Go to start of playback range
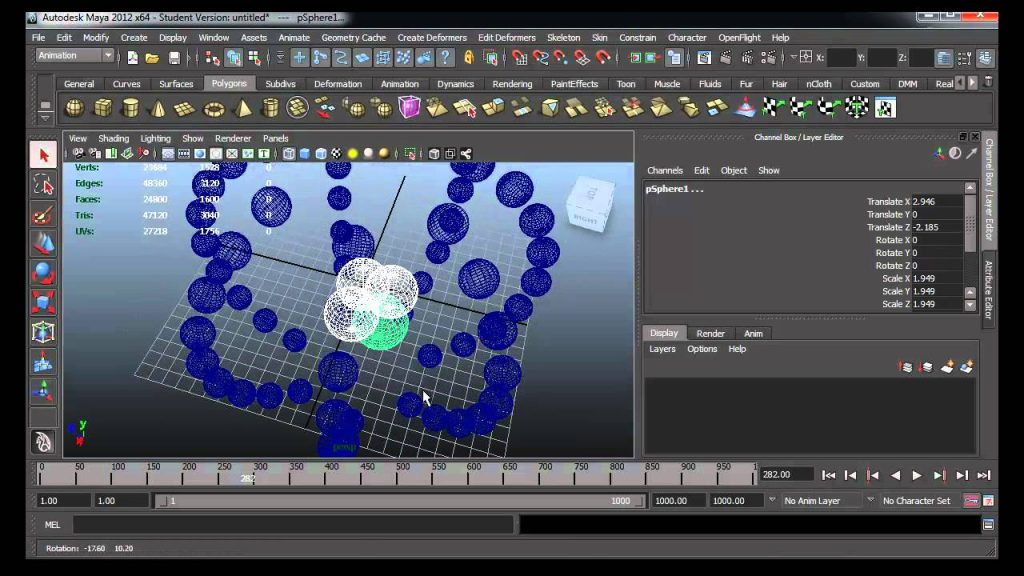 828,475
